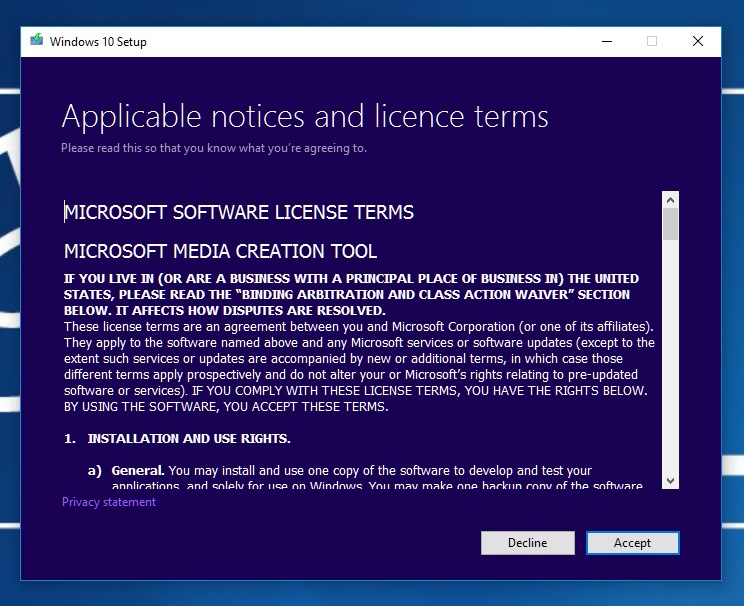Click the scrollbar down arrow
The height and width of the screenshot is (606, 744).
coord(670,480)
